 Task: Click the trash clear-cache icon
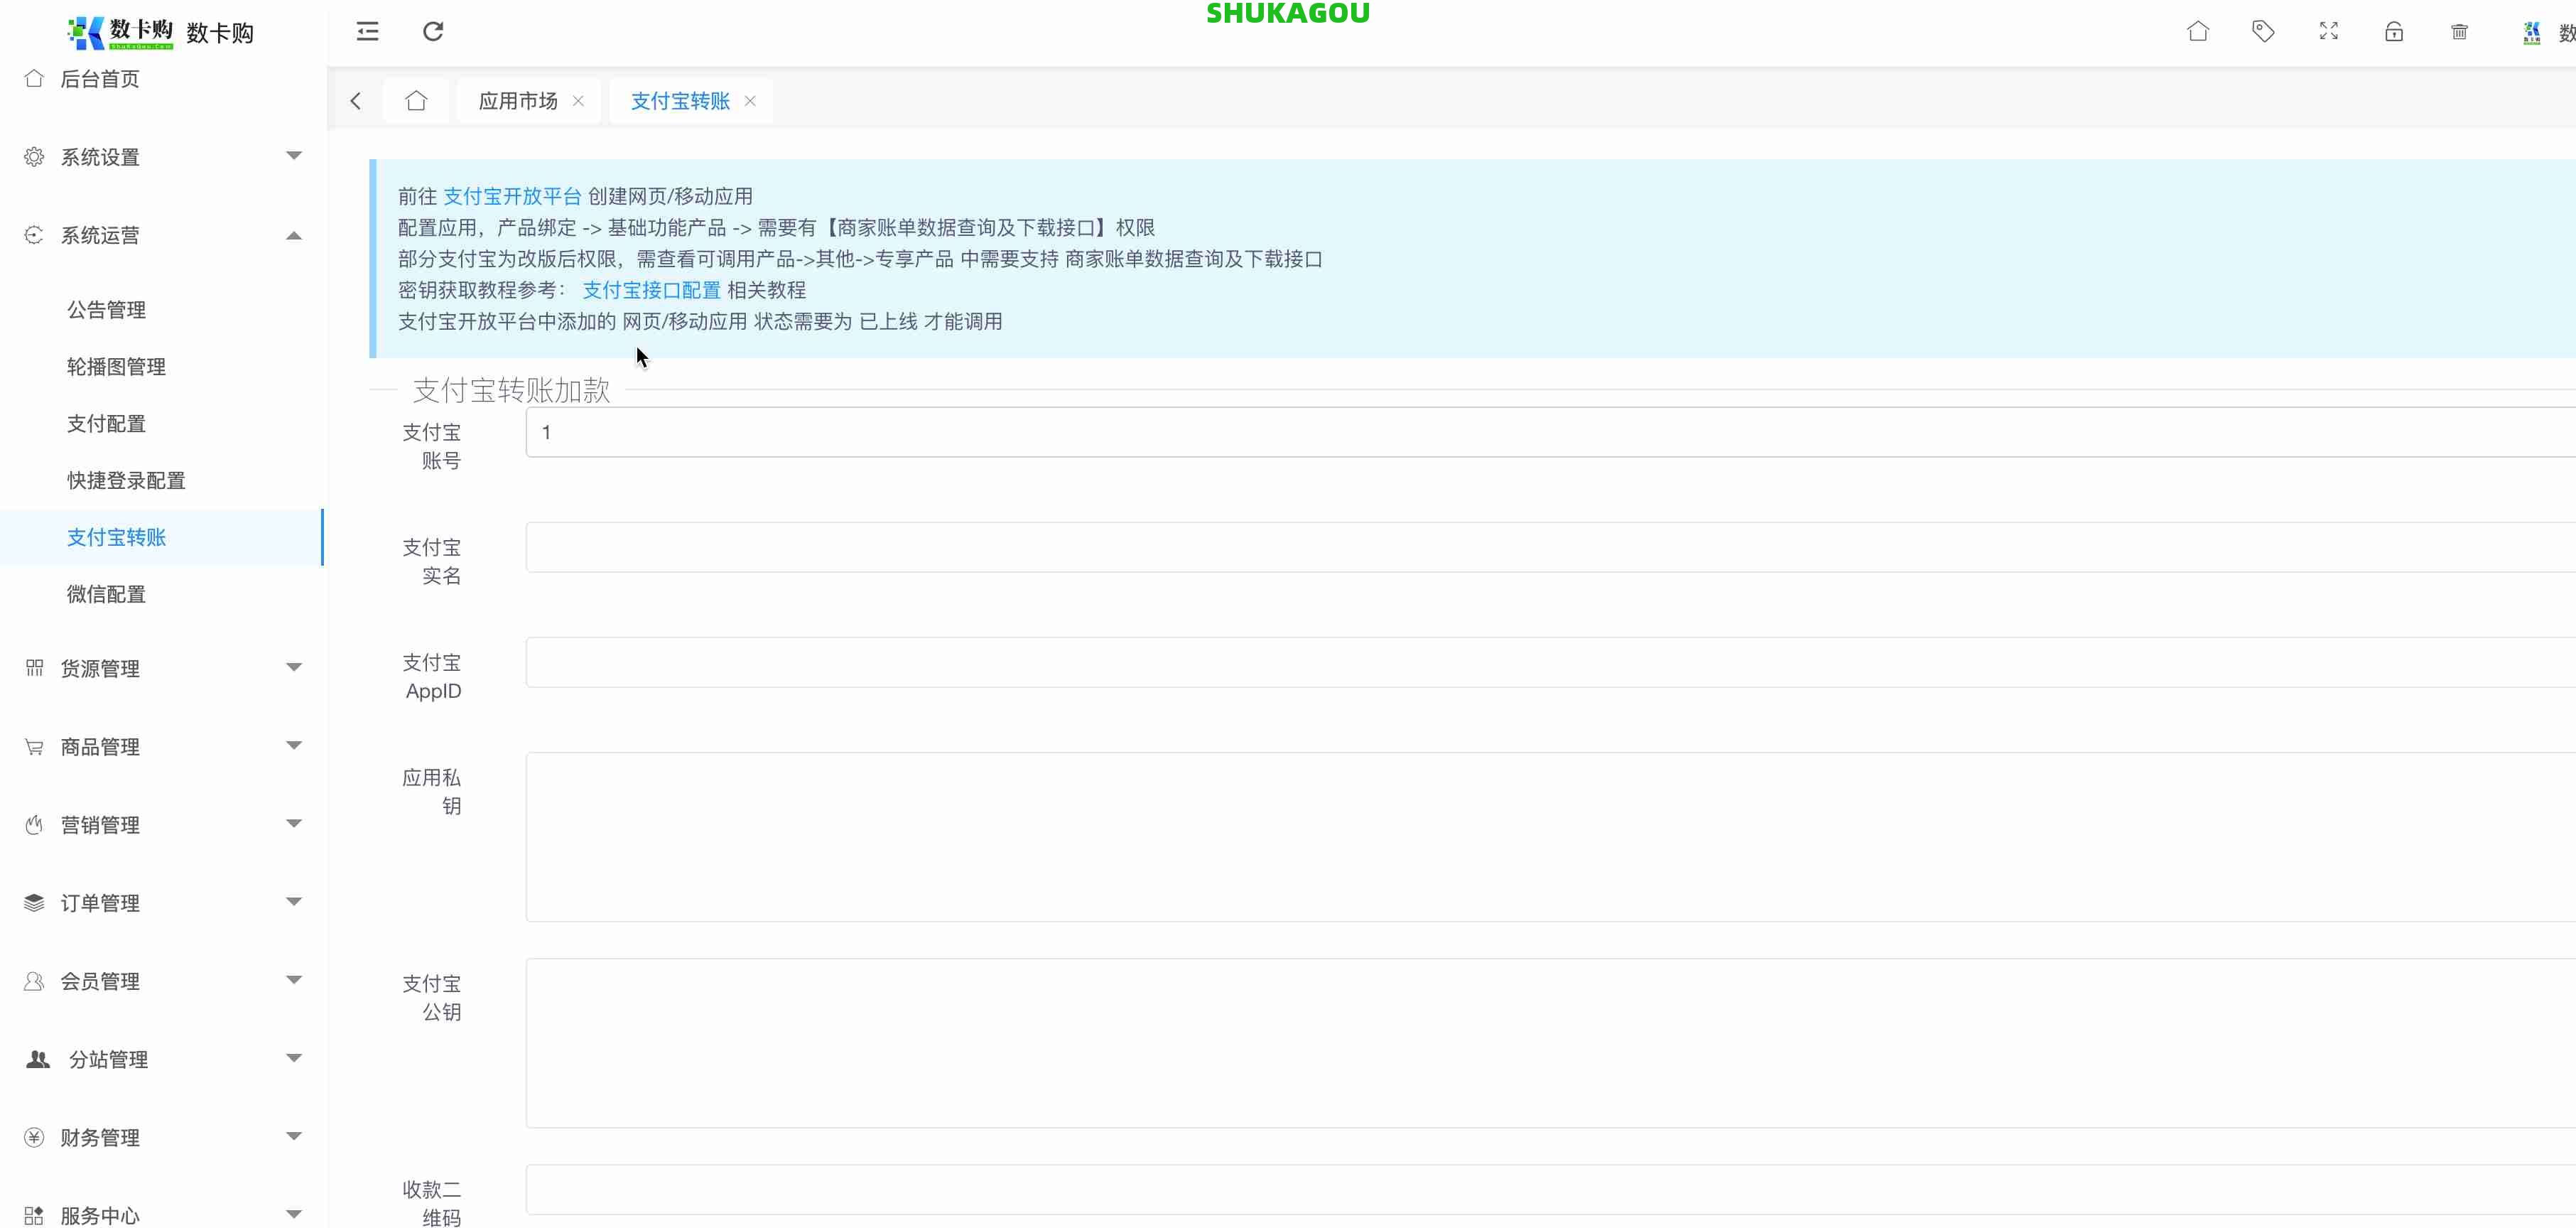pyautogui.click(x=2459, y=32)
